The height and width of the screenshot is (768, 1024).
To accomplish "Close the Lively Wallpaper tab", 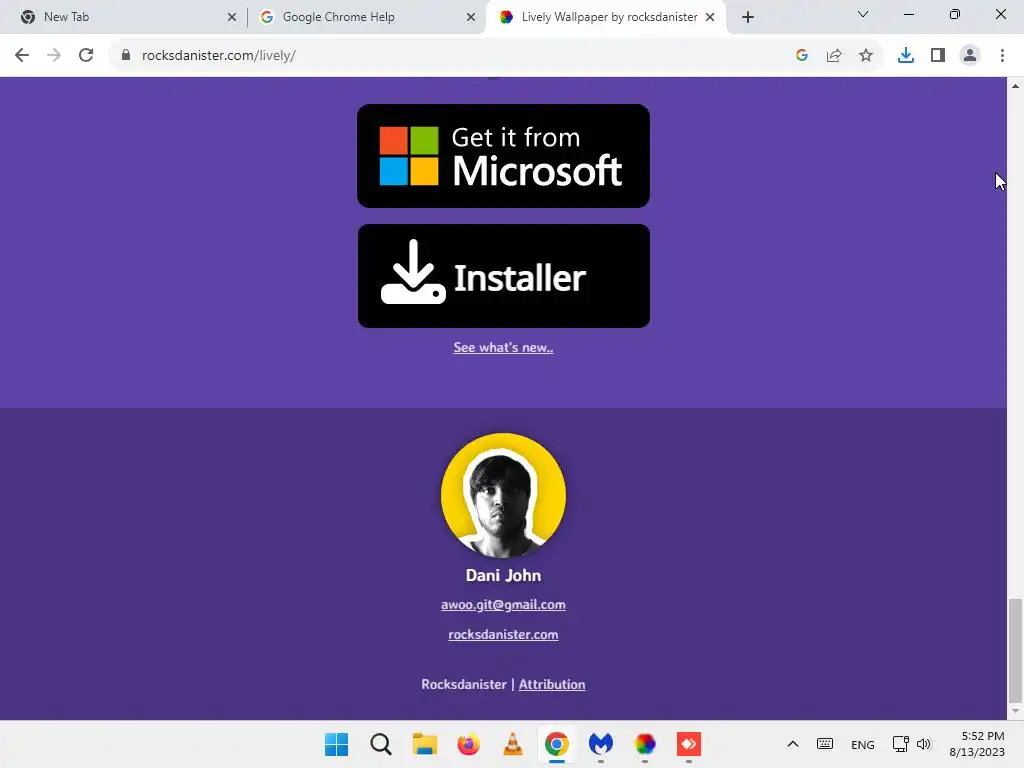I will (x=710, y=17).
